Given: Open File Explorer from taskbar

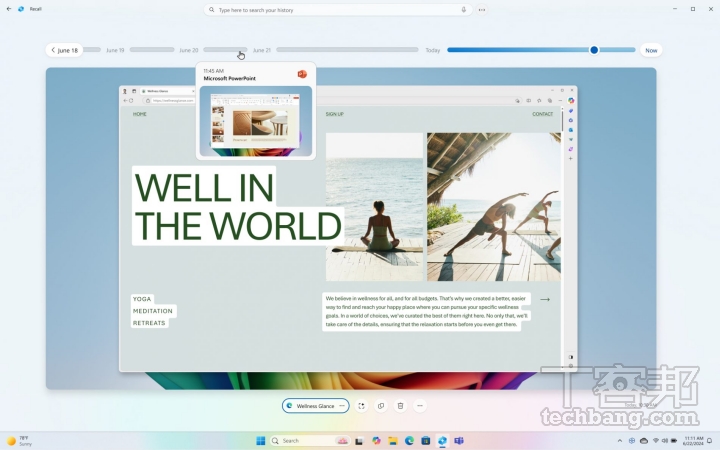Looking at the screenshot, I should pos(393,441).
